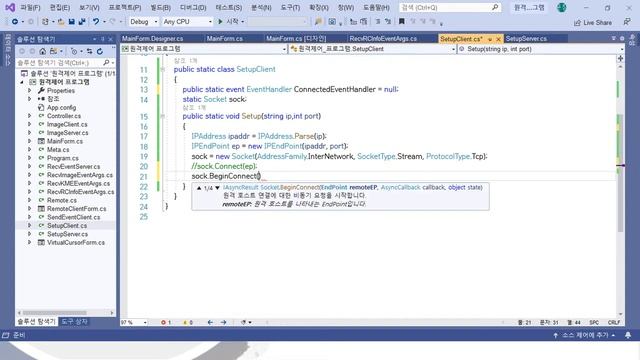Image resolution: width=640 pixels, height=360 pixels.
Task: Select ImageClient.cs in Solution Explorer
Action: click(x=67, y=124)
